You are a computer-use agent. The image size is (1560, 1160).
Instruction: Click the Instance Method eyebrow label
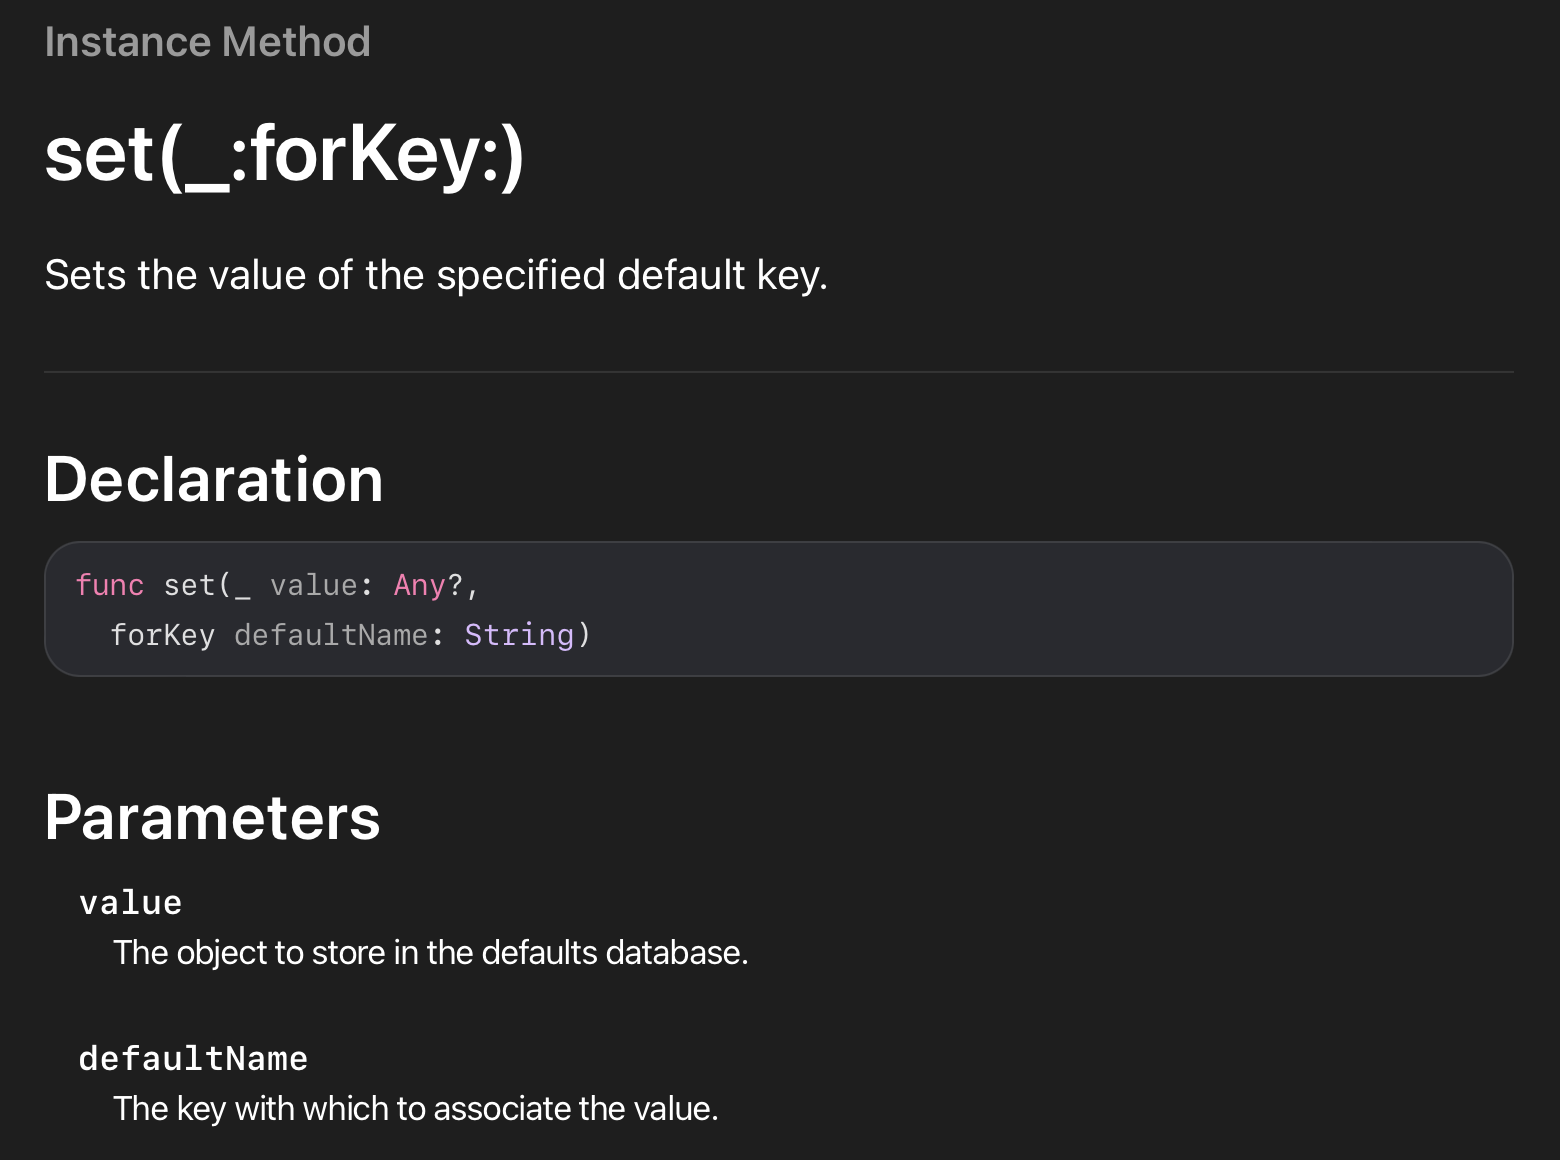click(x=208, y=42)
